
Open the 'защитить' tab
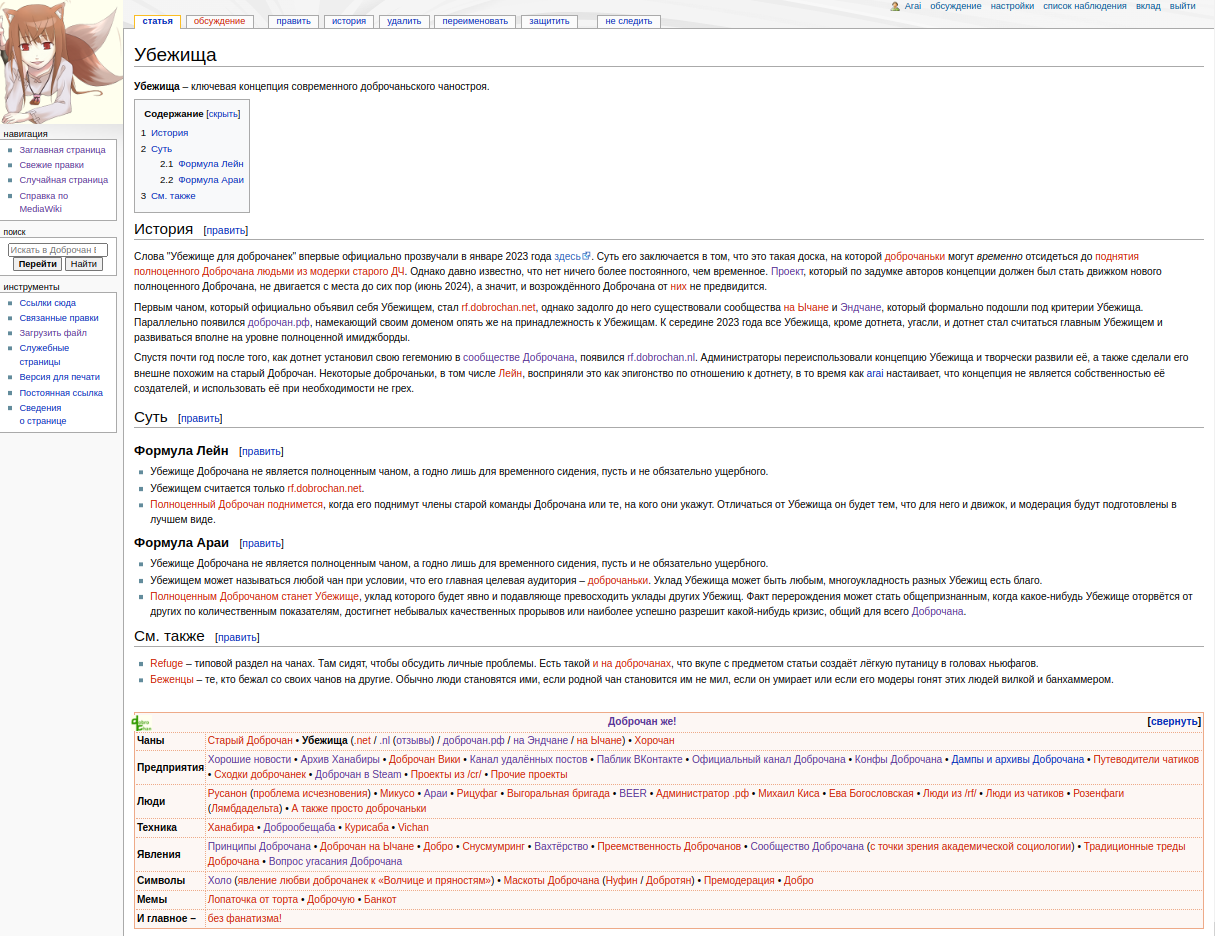pos(550,20)
